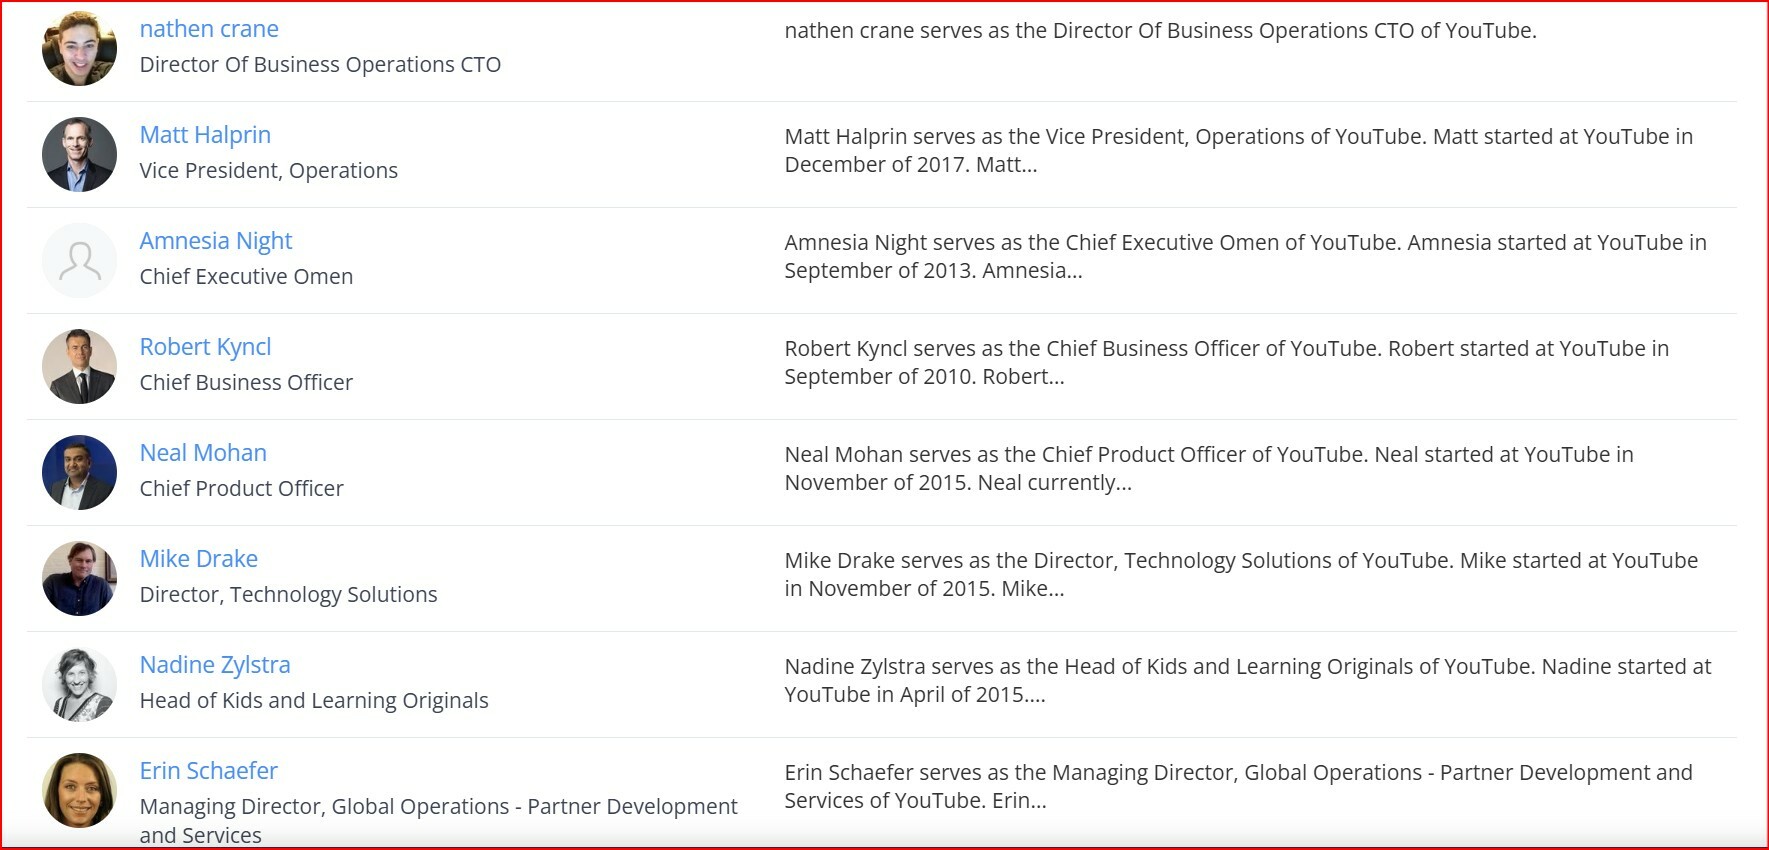The width and height of the screenshot is (1769, 850).
Task: Click Amnesia Night's placeholder avatar icon
Action: [80, 260]
